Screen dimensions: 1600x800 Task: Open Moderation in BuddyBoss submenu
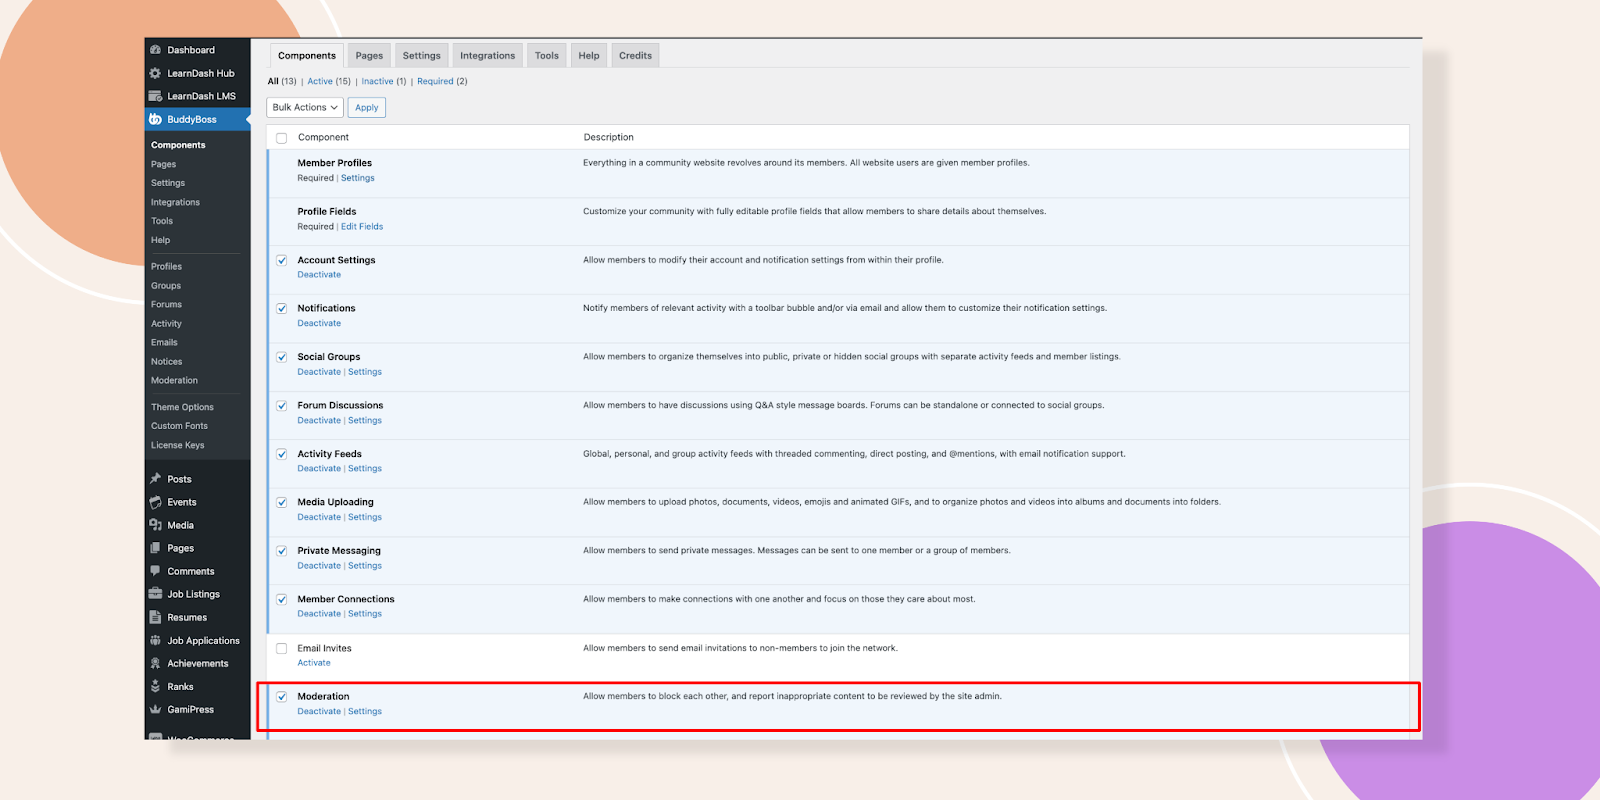point(175,381)
